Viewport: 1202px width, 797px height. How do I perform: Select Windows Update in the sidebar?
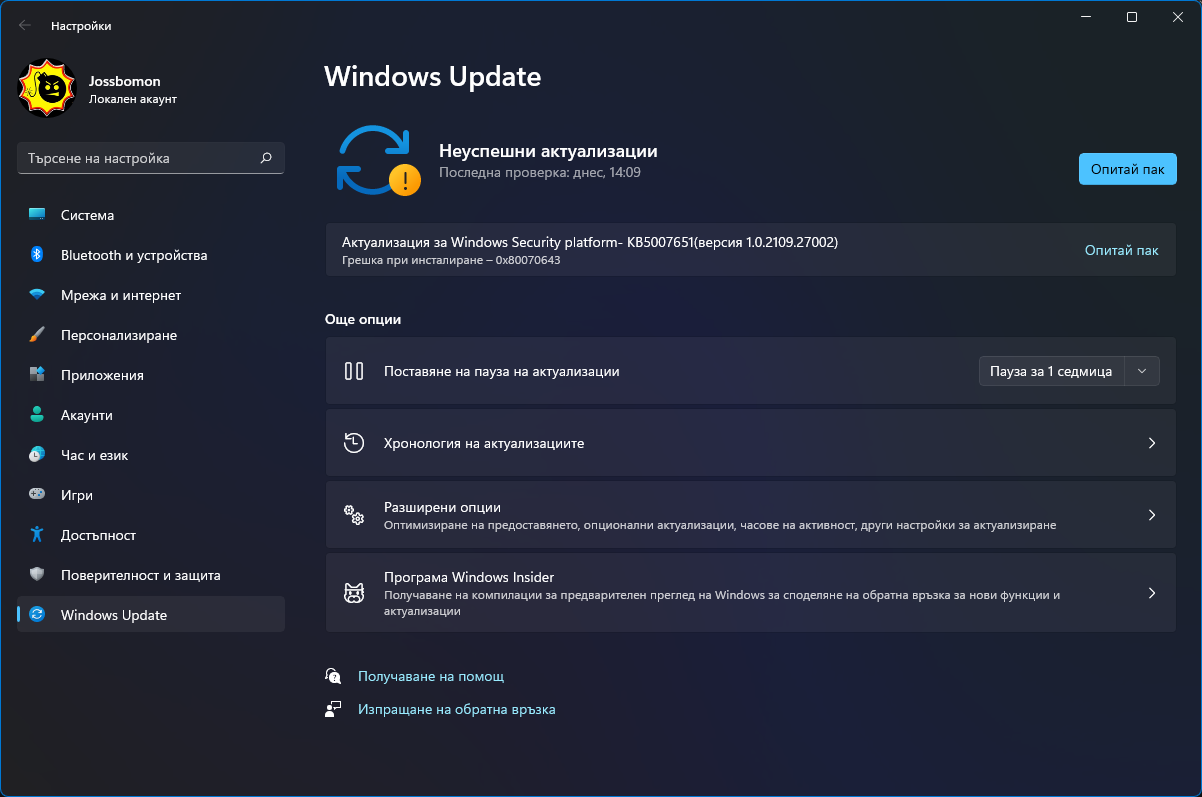tap(151, 615)
